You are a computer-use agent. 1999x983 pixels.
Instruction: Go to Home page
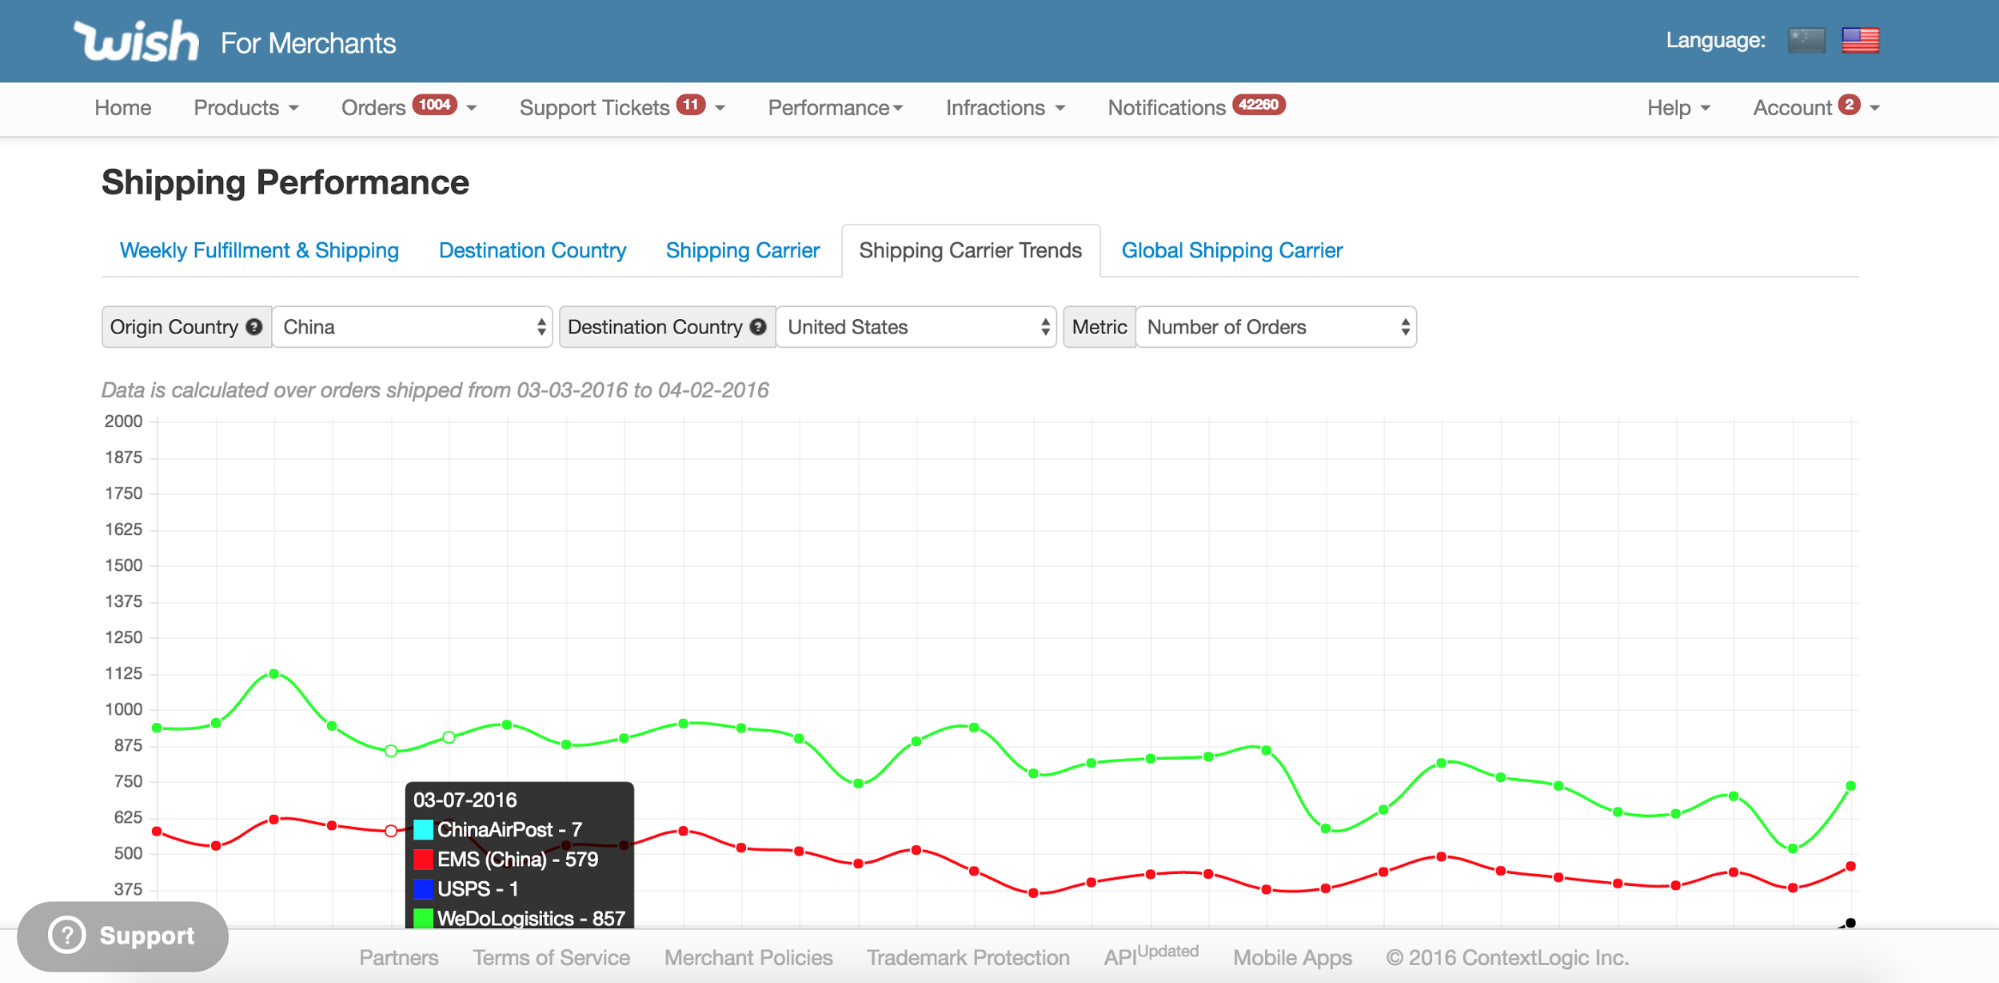tap(123, 108)
